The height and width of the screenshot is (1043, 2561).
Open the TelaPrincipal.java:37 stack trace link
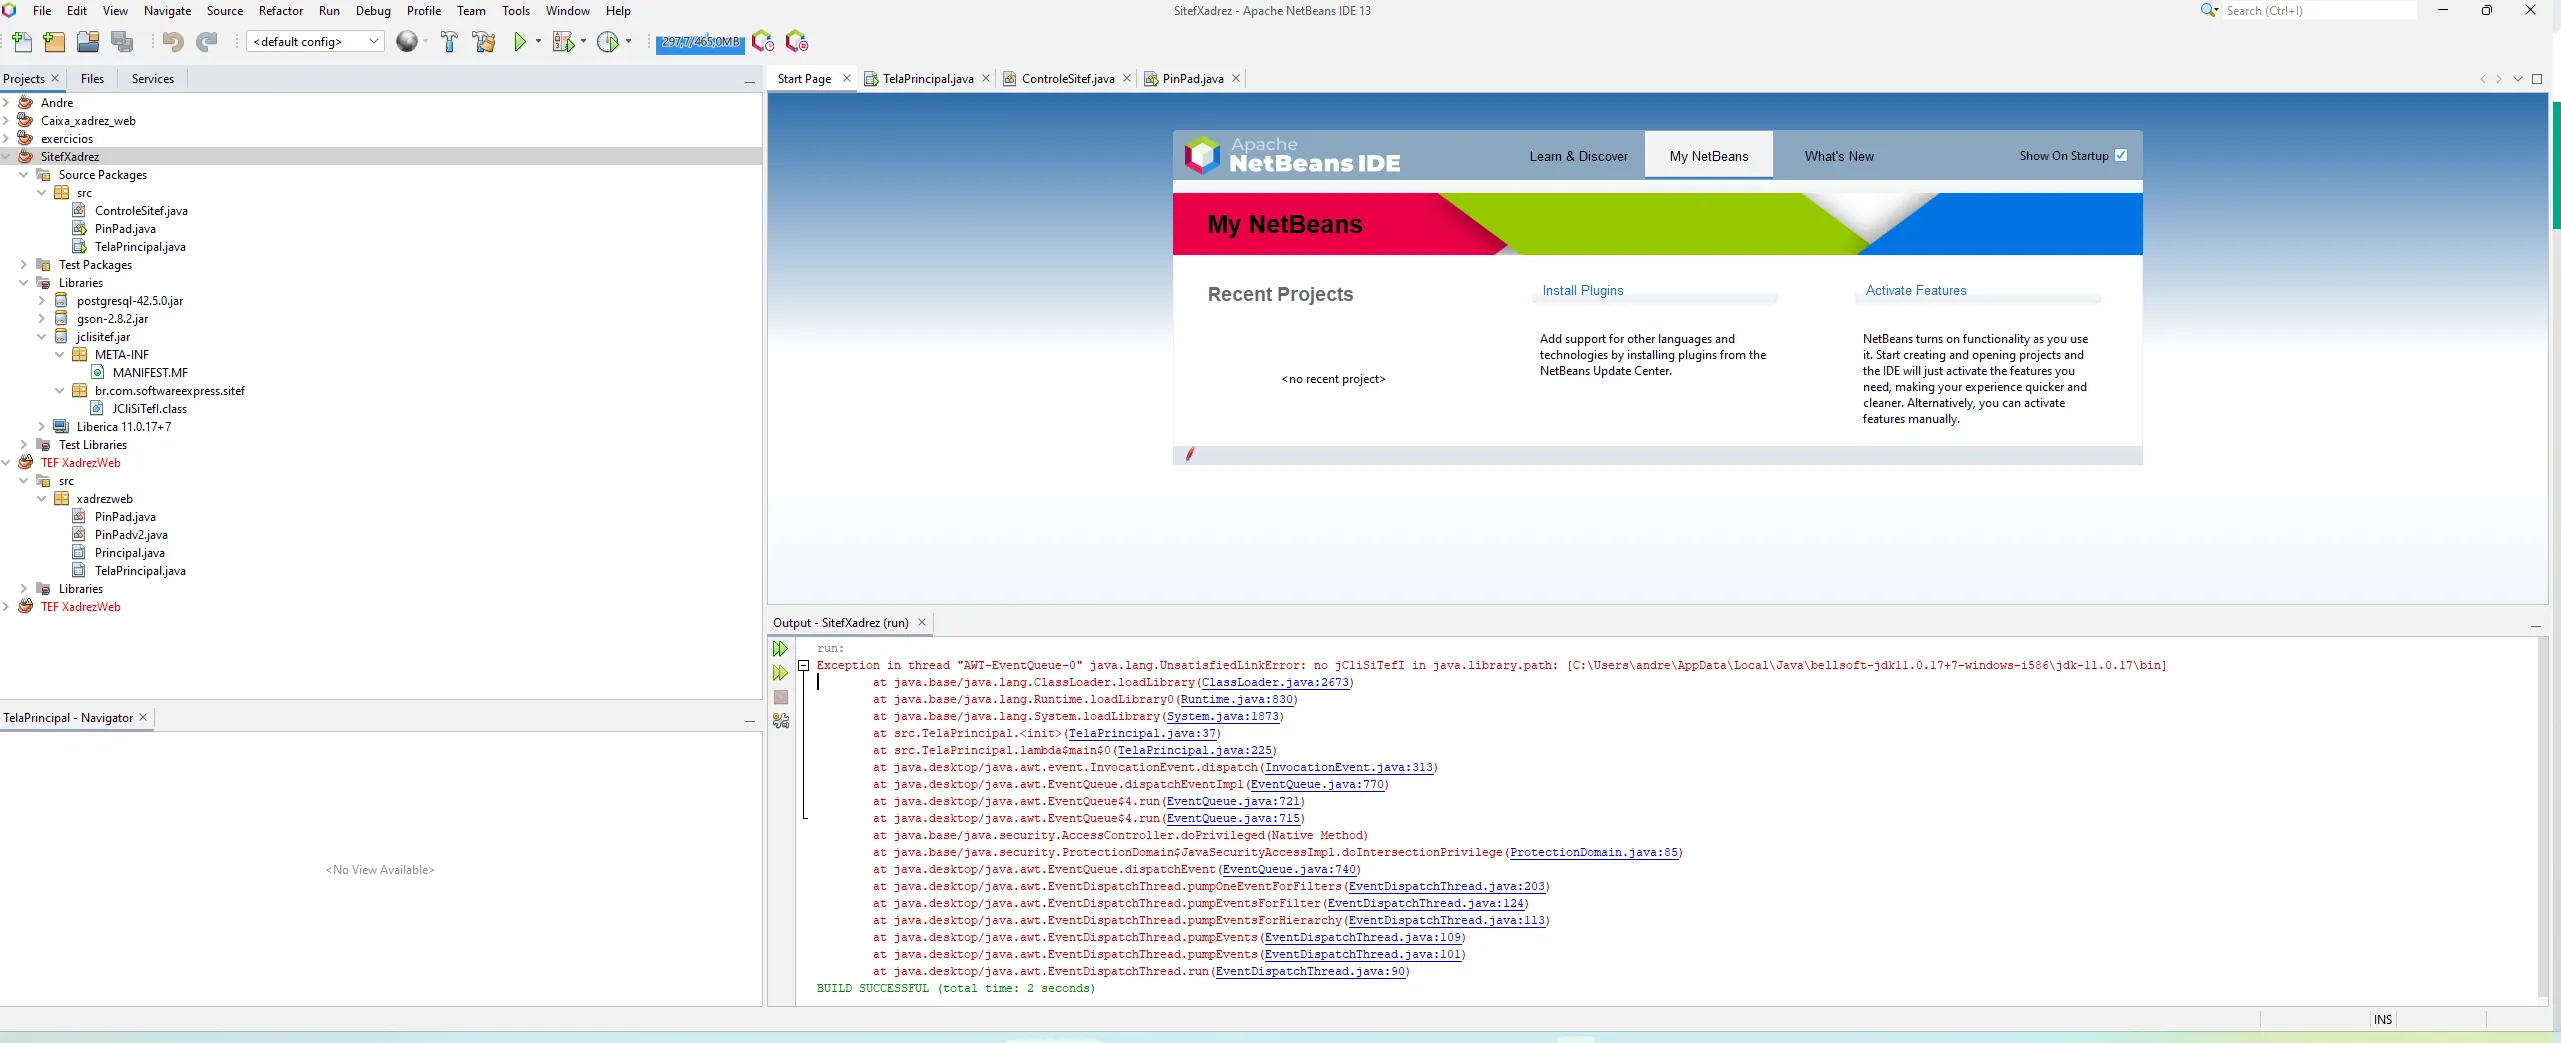pyautogui.click(x=1142, y=734)
